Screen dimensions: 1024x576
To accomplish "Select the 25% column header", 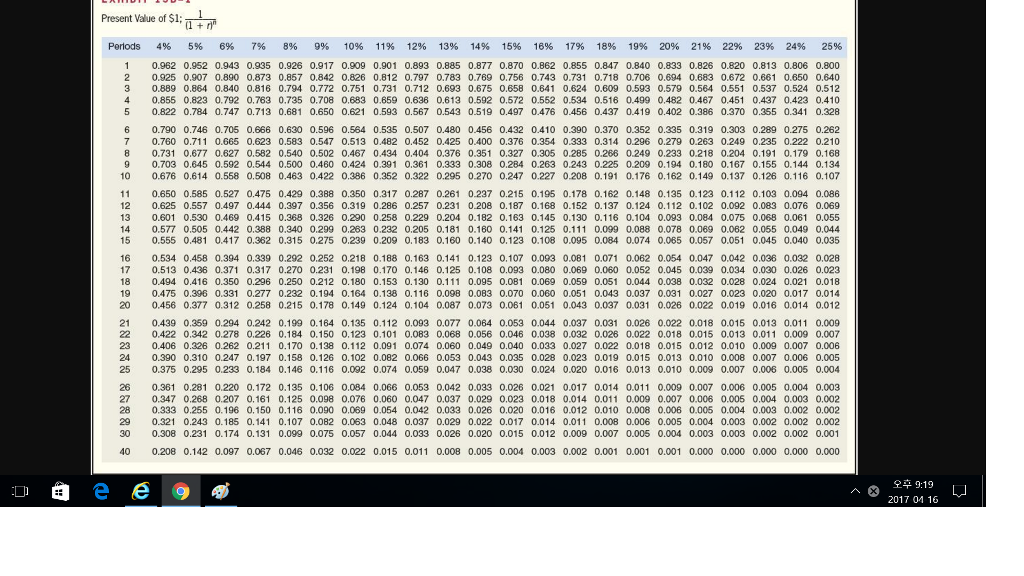I will coord(831,46).
